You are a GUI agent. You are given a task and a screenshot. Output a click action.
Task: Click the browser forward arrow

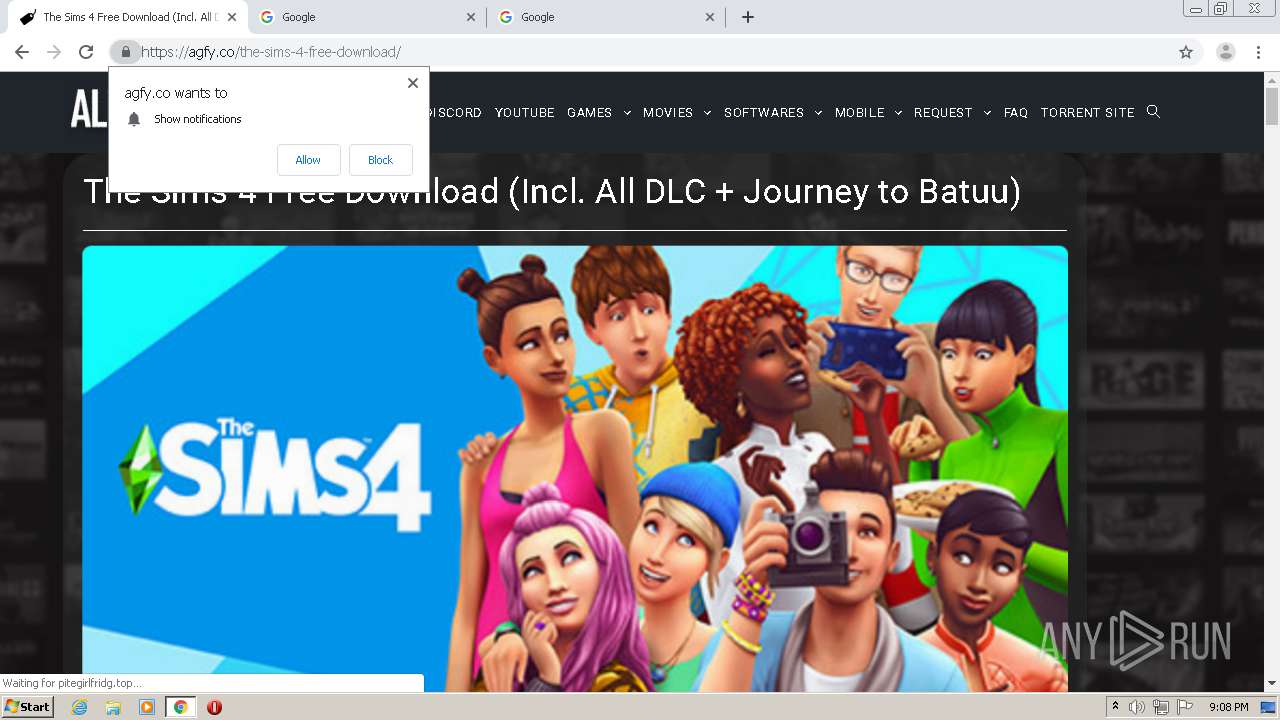(54, 52)
